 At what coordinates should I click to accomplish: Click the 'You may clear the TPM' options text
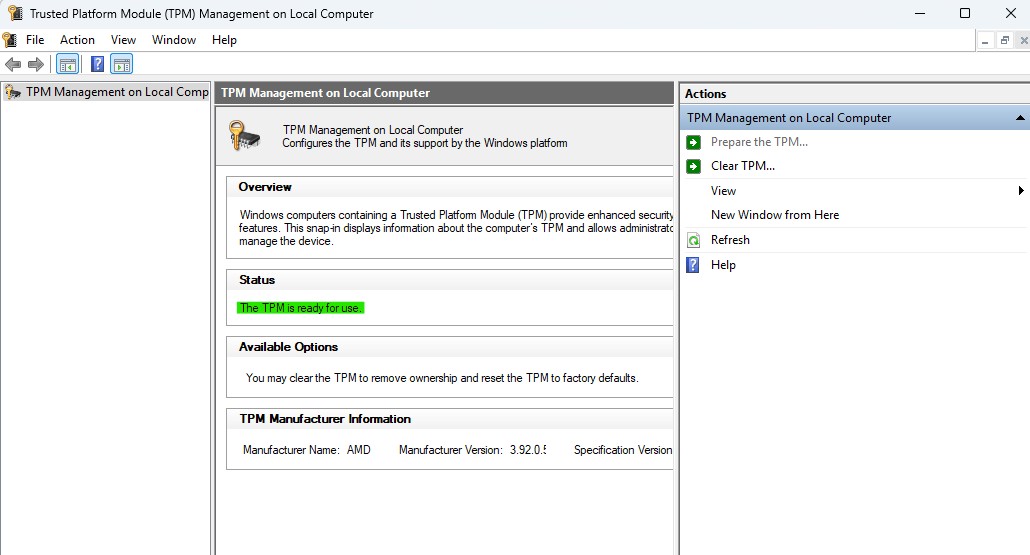pos(442,378)
